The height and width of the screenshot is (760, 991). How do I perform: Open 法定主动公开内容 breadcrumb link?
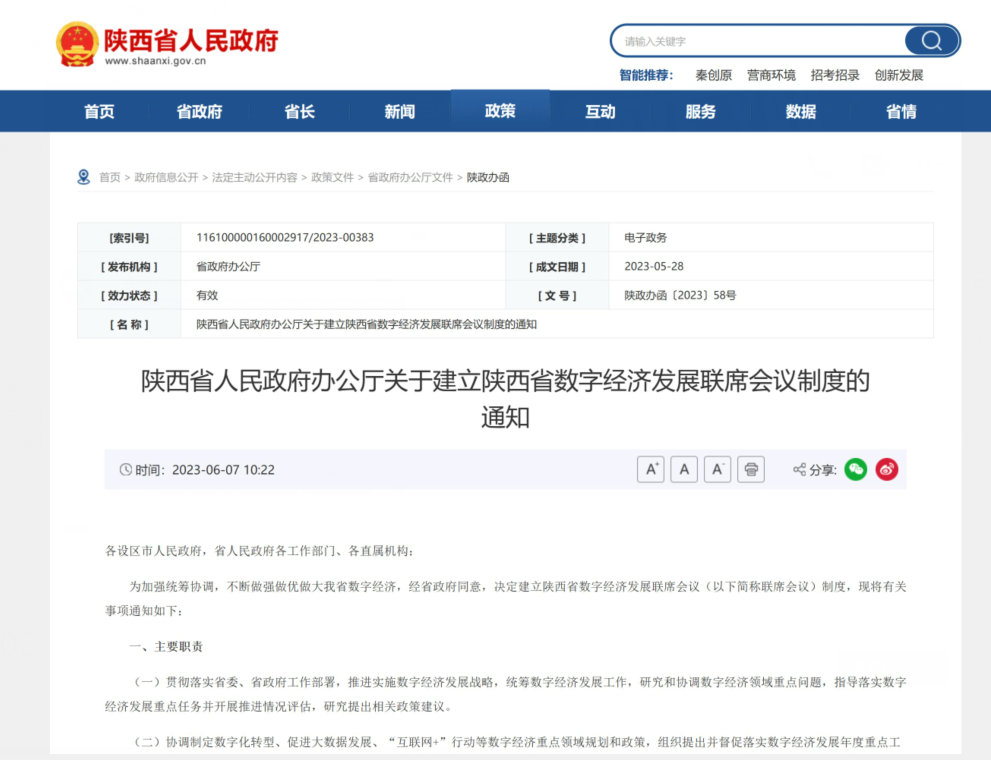pyautogui.click(x=255, y=178)
